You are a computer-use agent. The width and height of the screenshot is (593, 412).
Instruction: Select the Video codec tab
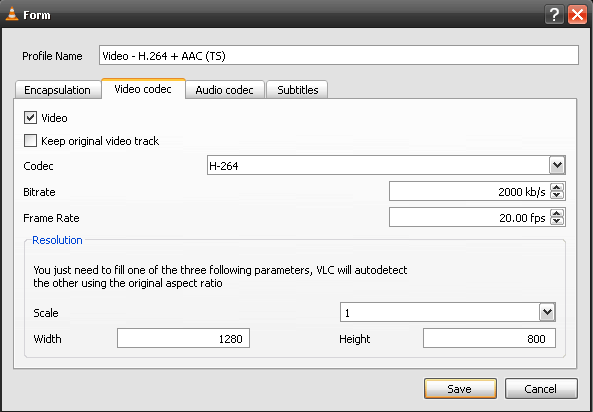coord(143,89)
